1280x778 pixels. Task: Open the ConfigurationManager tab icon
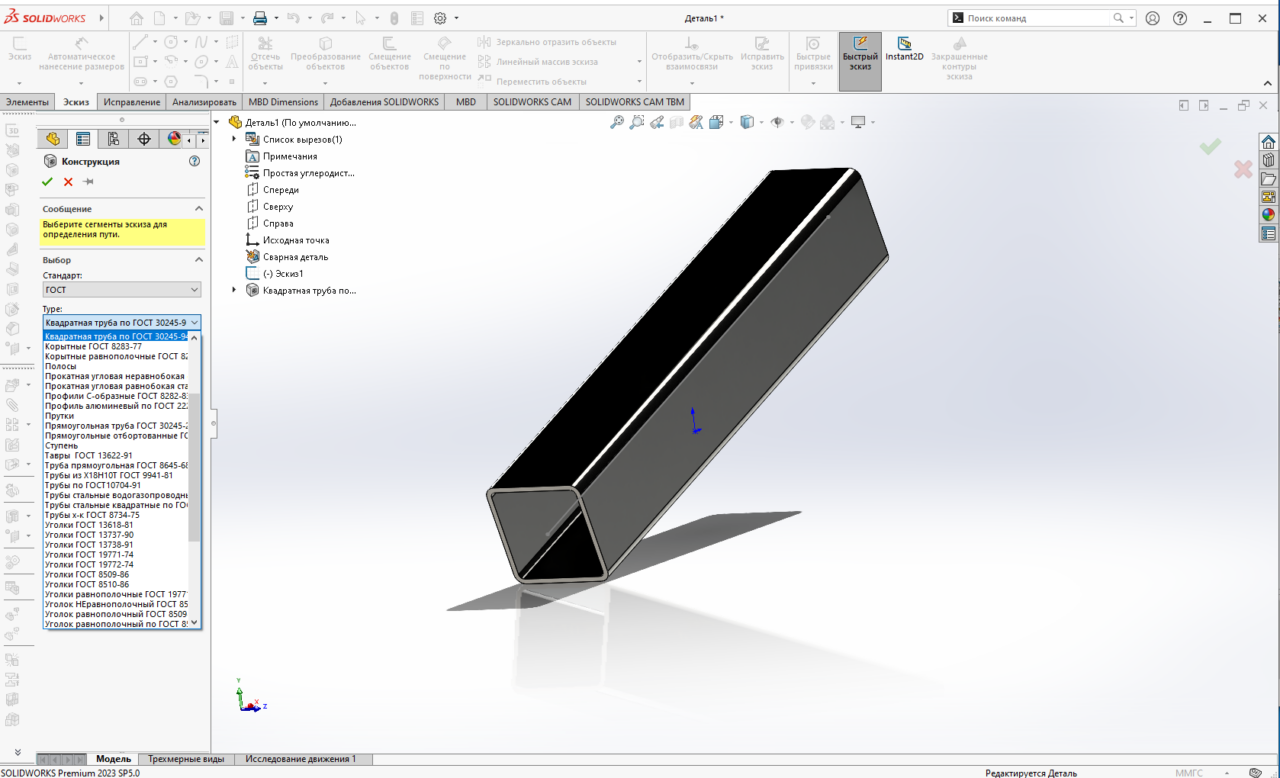113,139
